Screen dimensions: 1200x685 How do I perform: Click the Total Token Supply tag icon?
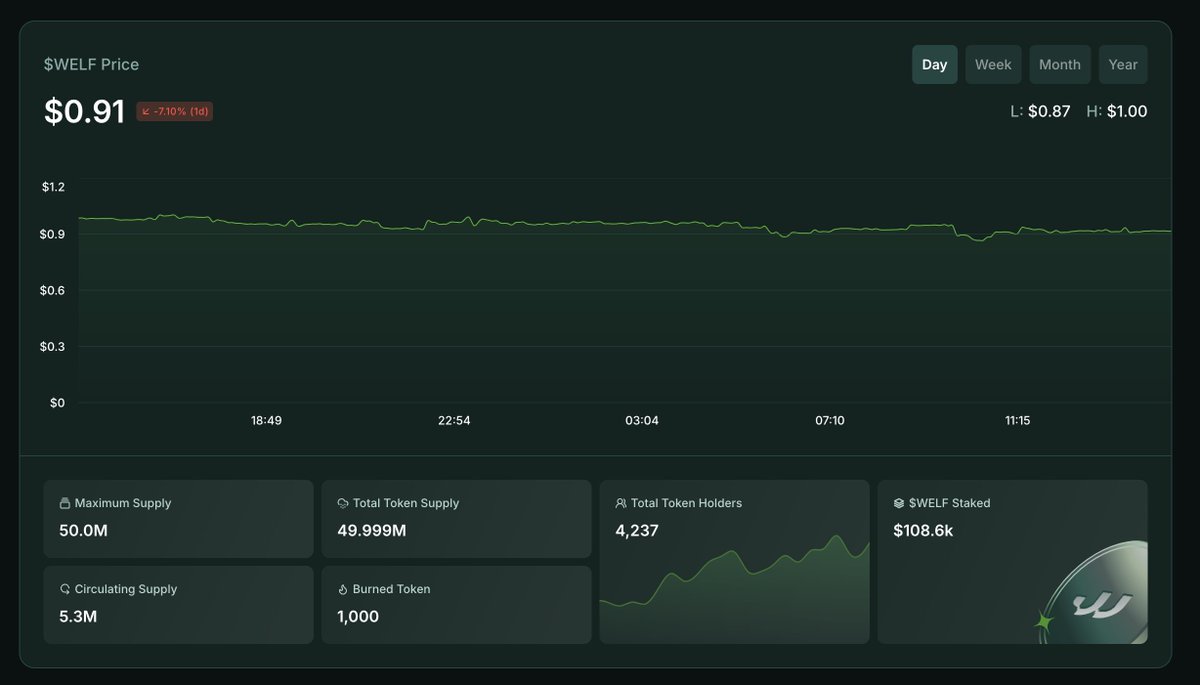tap(342, 503)
